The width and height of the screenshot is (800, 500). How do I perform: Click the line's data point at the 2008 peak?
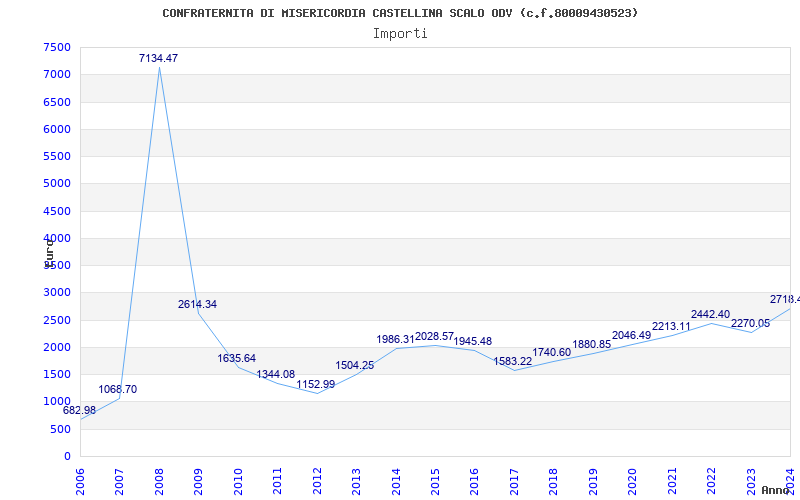point(159,67)
